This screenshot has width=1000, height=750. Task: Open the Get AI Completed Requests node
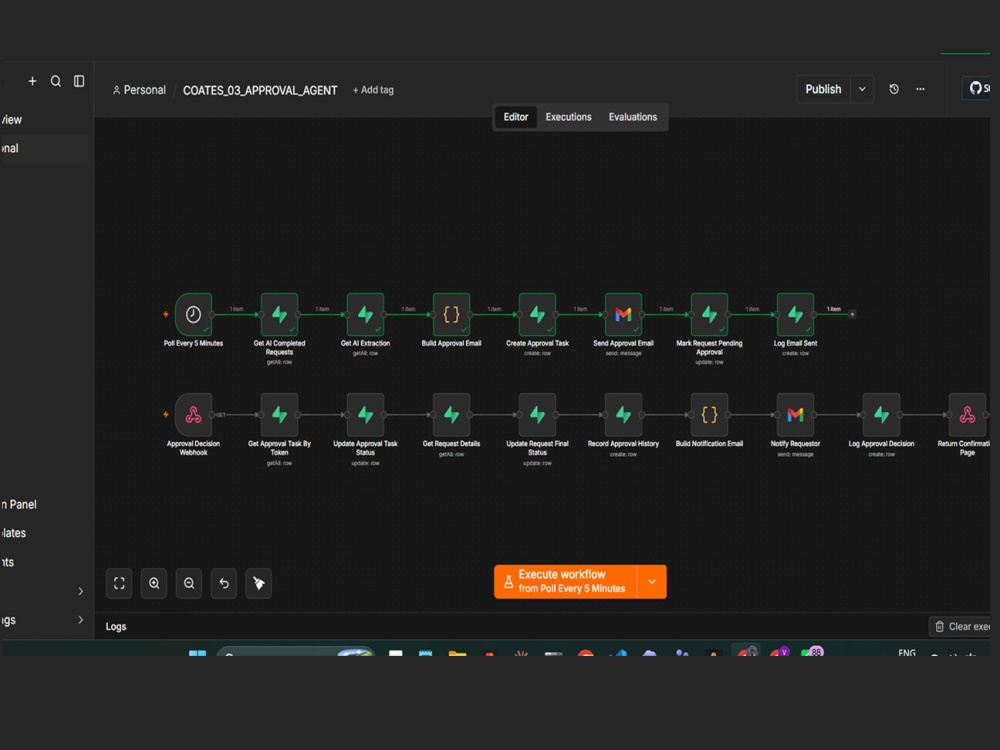point(279,314)
